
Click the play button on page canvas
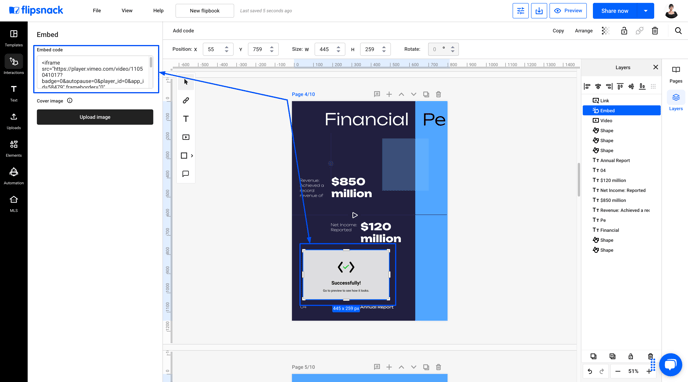[x=355, y=215]
